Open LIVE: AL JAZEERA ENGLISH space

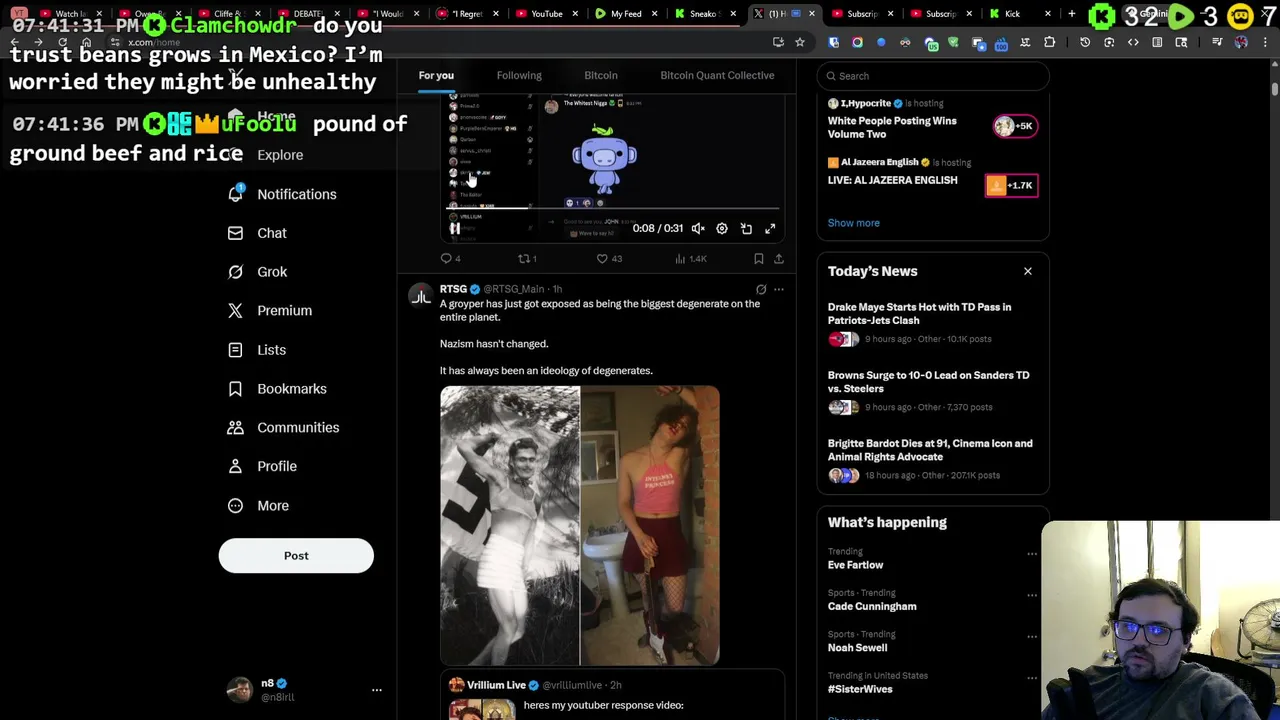pyautogui.click(x=893, y=180)
